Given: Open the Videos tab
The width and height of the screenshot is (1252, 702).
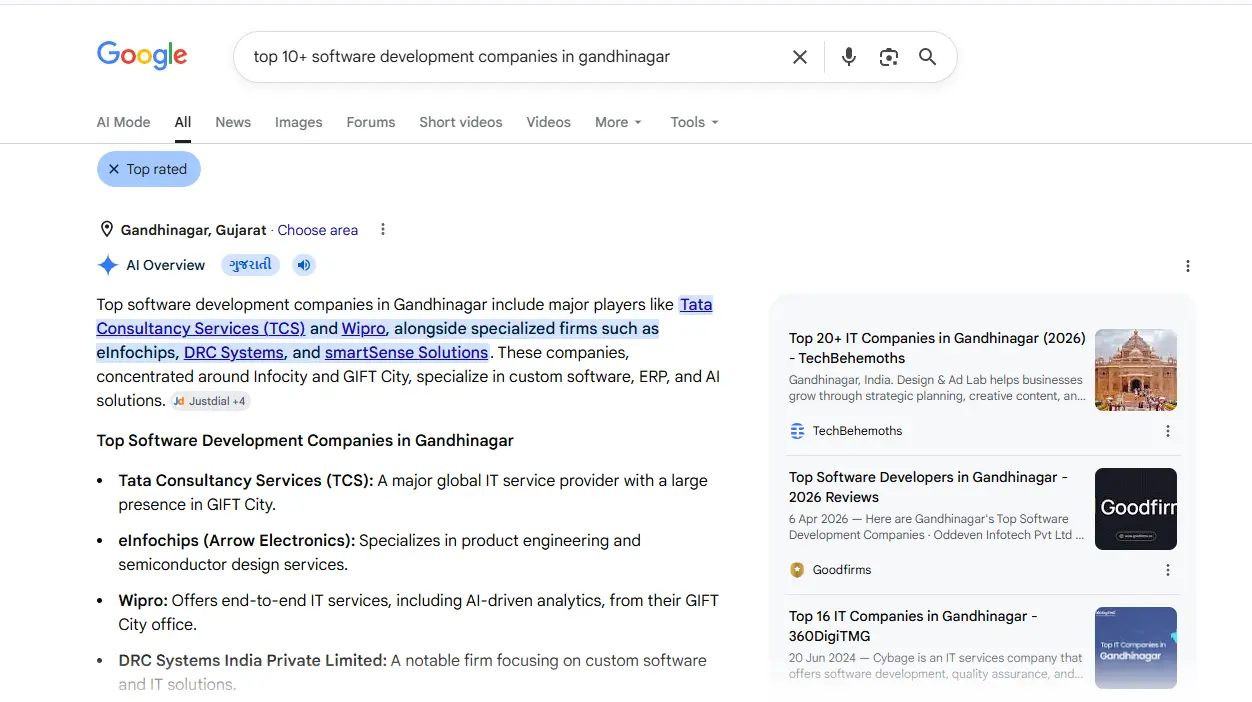Looking at the screenshot, I should (549, 122).
